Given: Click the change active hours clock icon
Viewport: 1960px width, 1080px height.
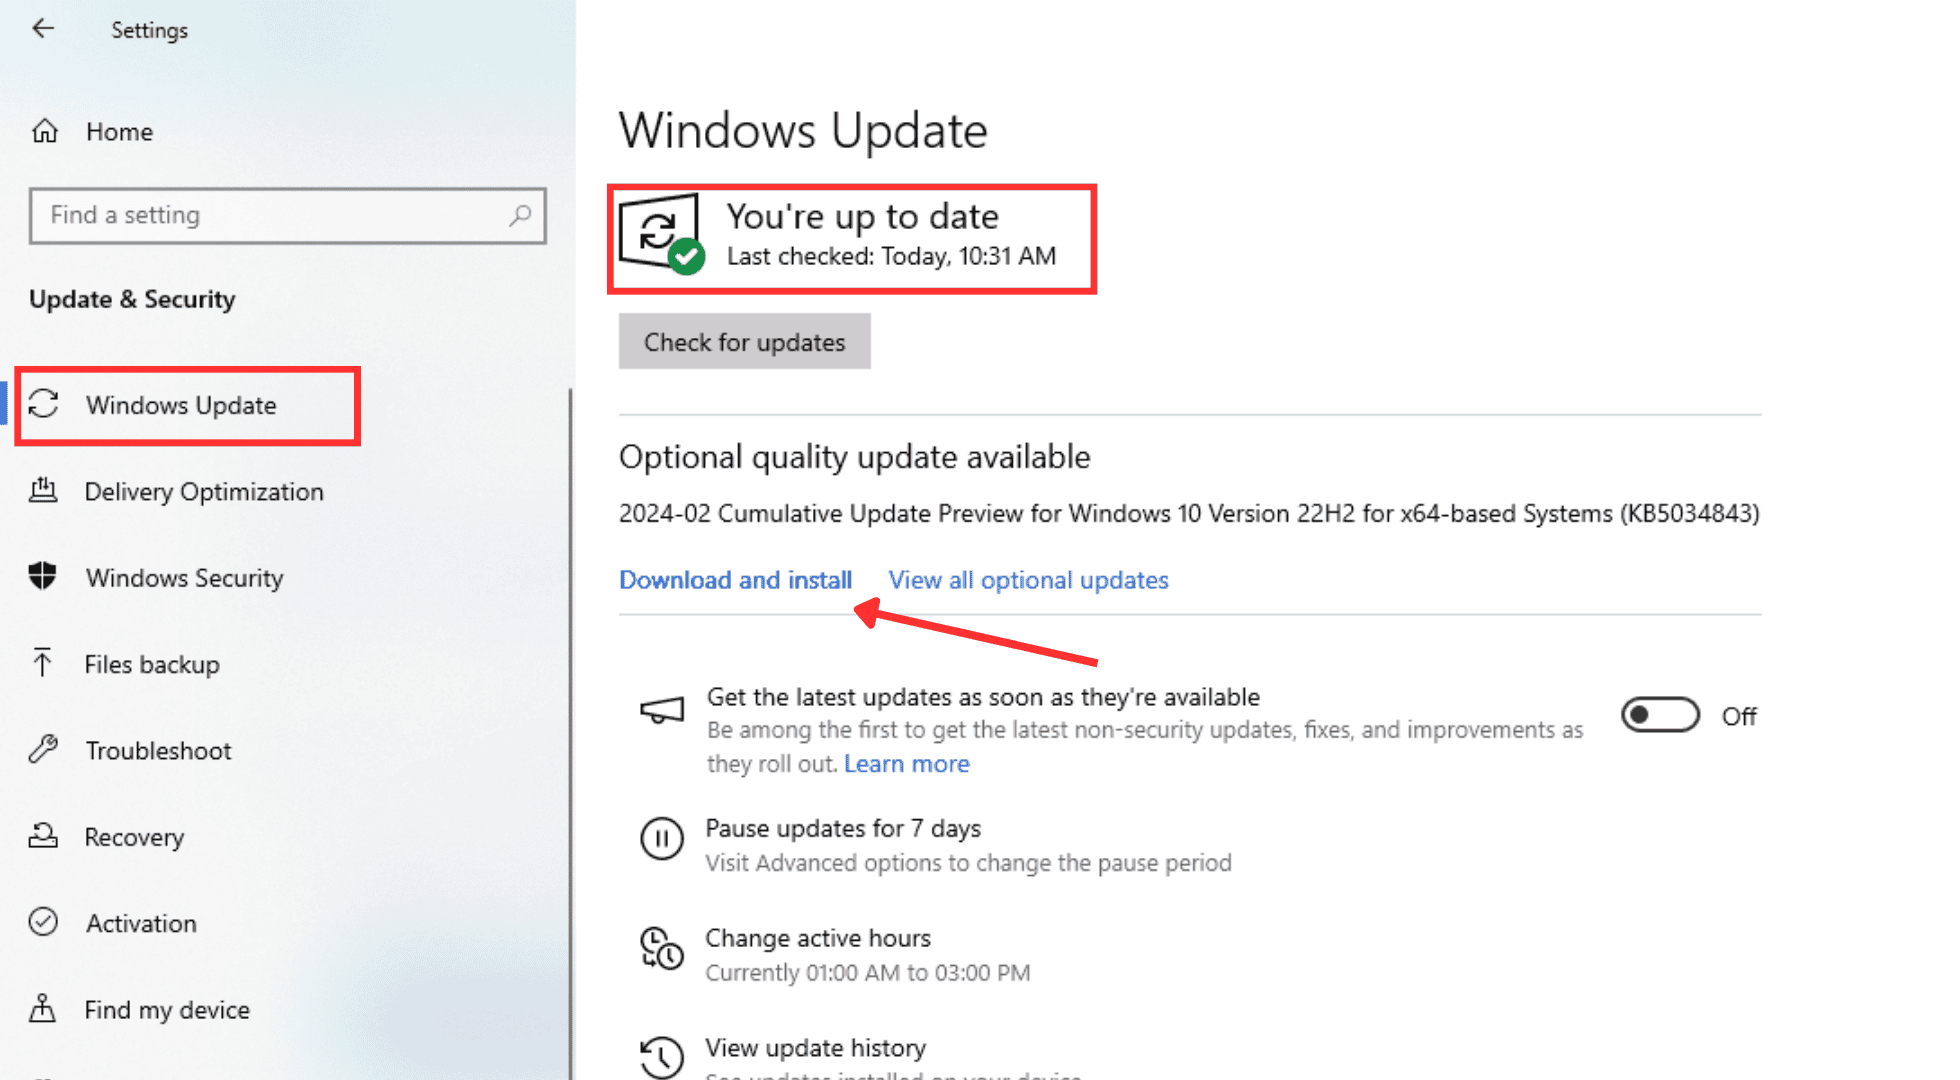Looking at the screenshot, I should pyautogui.click(x=661, y=948).
